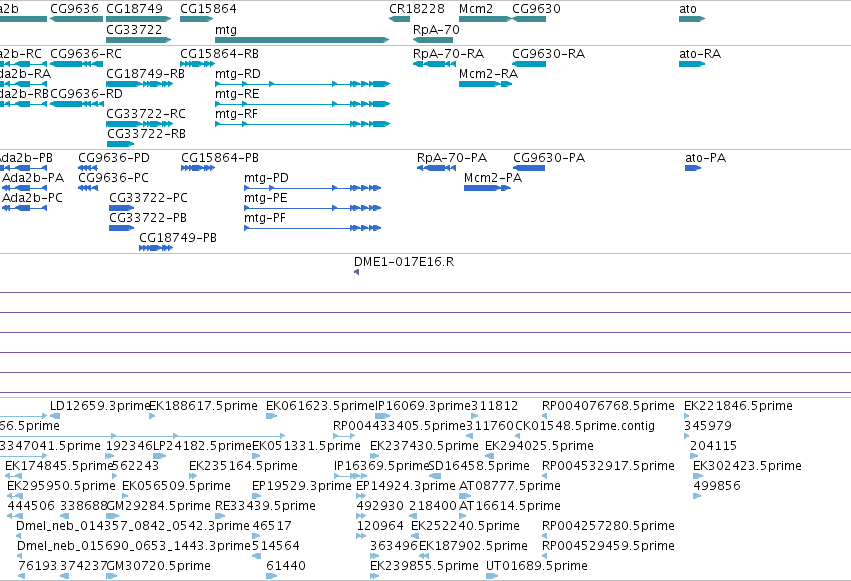851x581 pixels.
Task: Select the CG18749-RB transcript glyph
Action: click(x=139, y=84)
